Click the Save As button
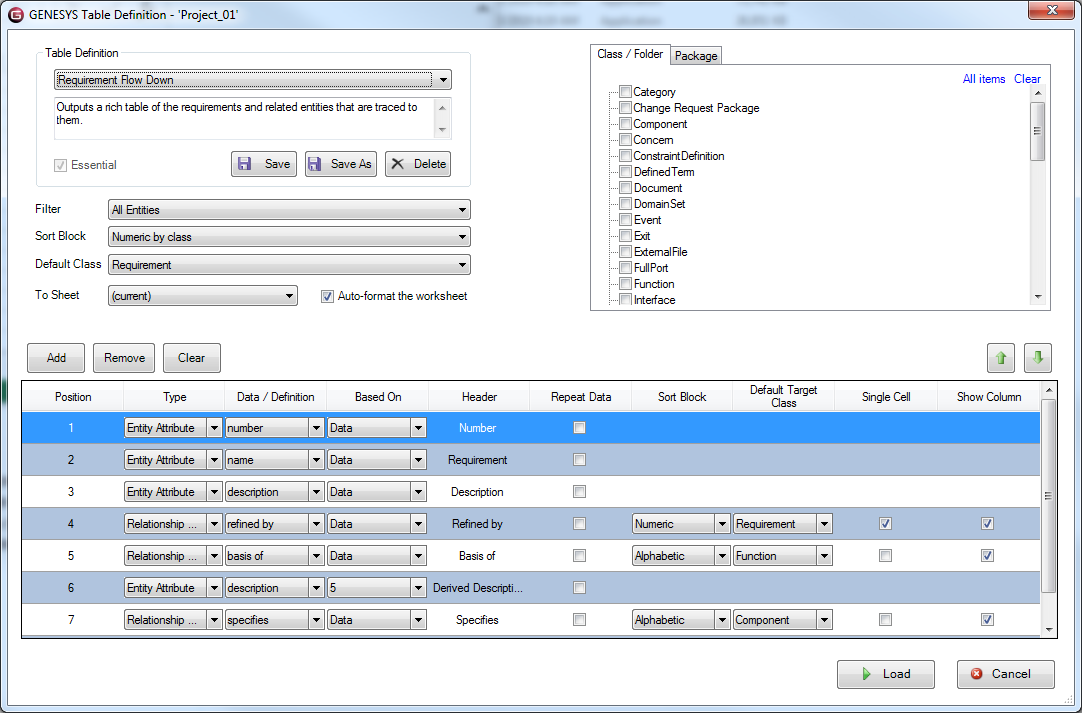1082x713 pixels. point(340,164)
